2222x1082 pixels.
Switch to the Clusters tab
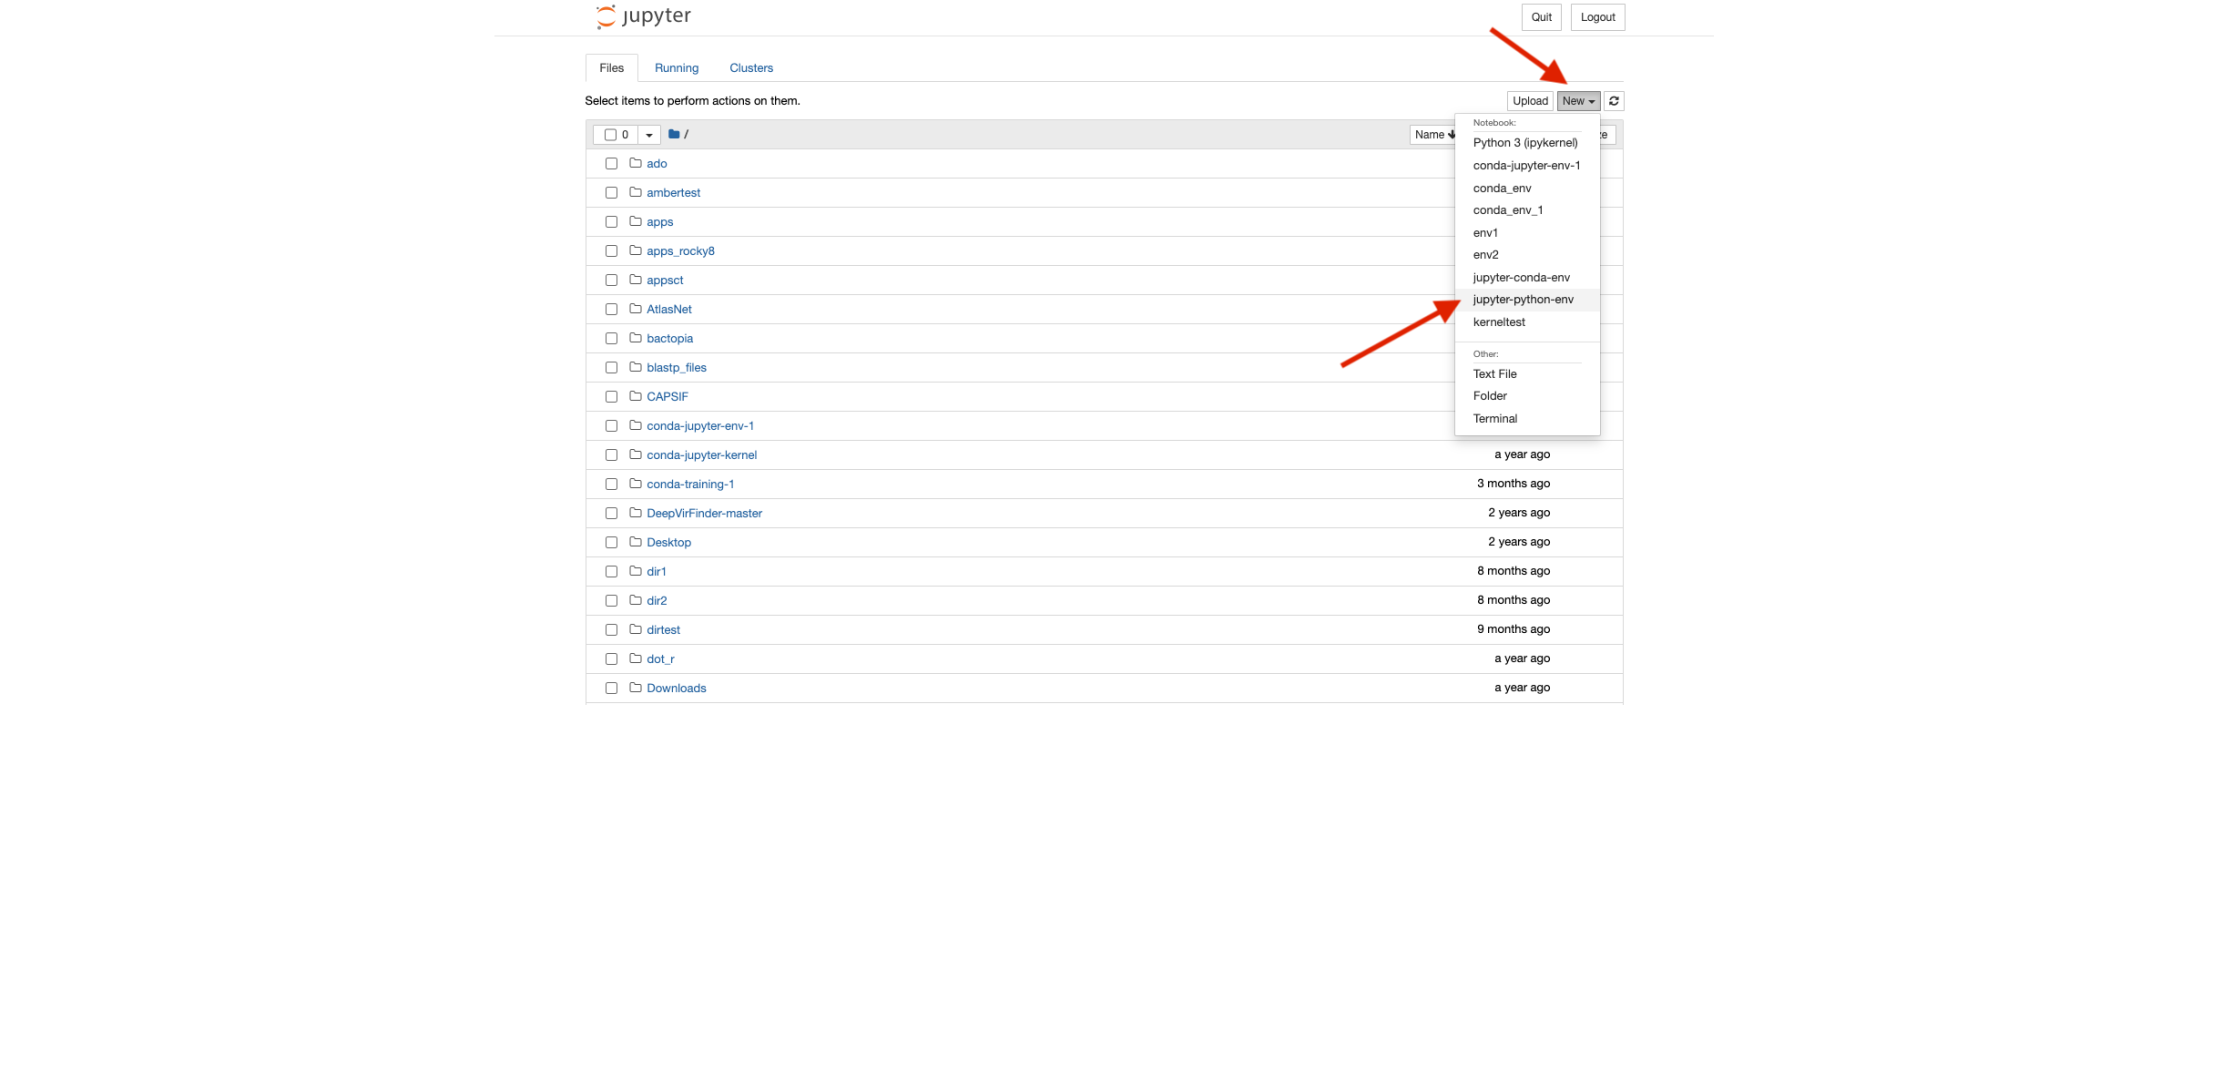click(x=750, y=67)
